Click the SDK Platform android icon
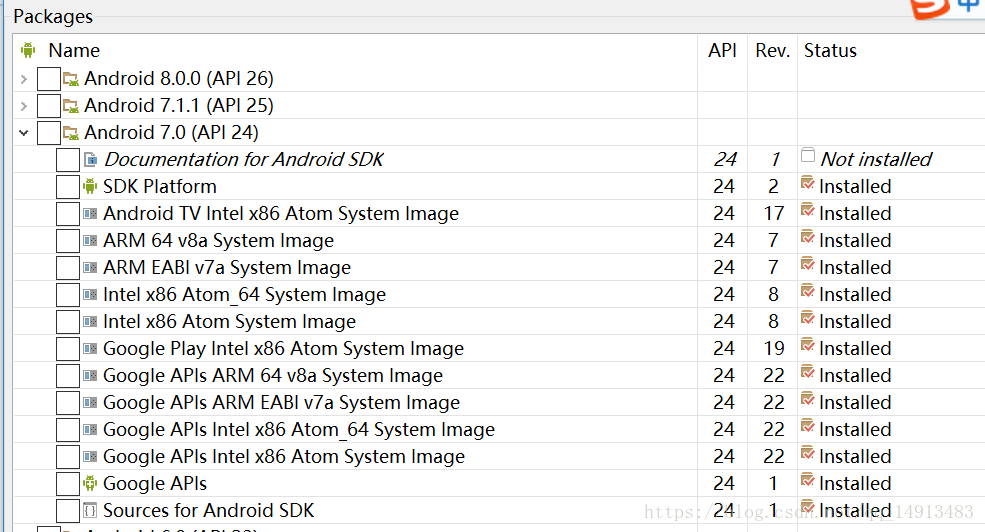Image resolution: width=985 pixels, height=532 pixels. (90, 186)
